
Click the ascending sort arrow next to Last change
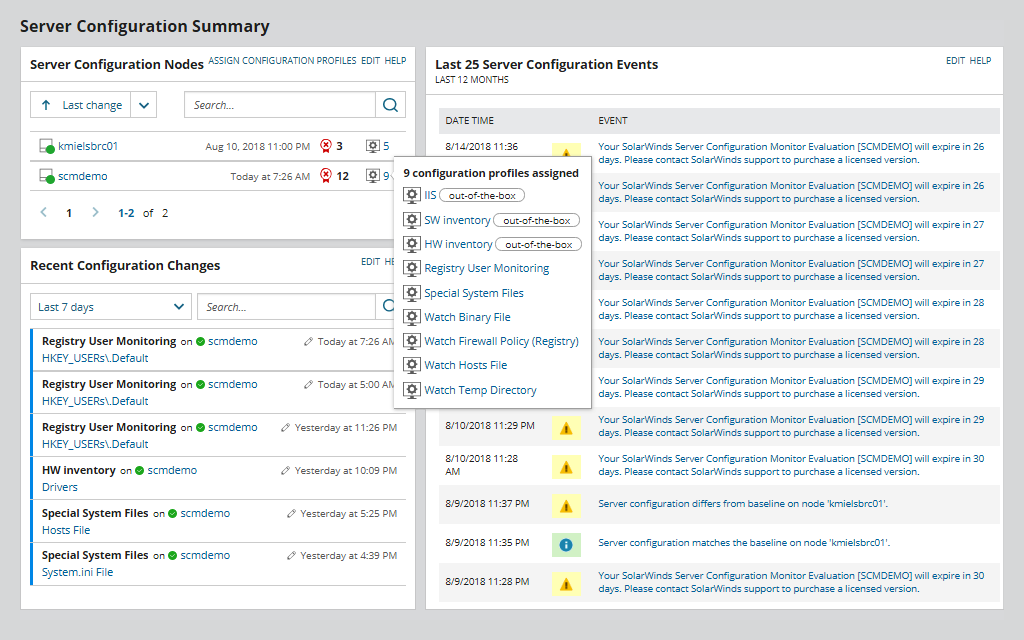(47, 104)
